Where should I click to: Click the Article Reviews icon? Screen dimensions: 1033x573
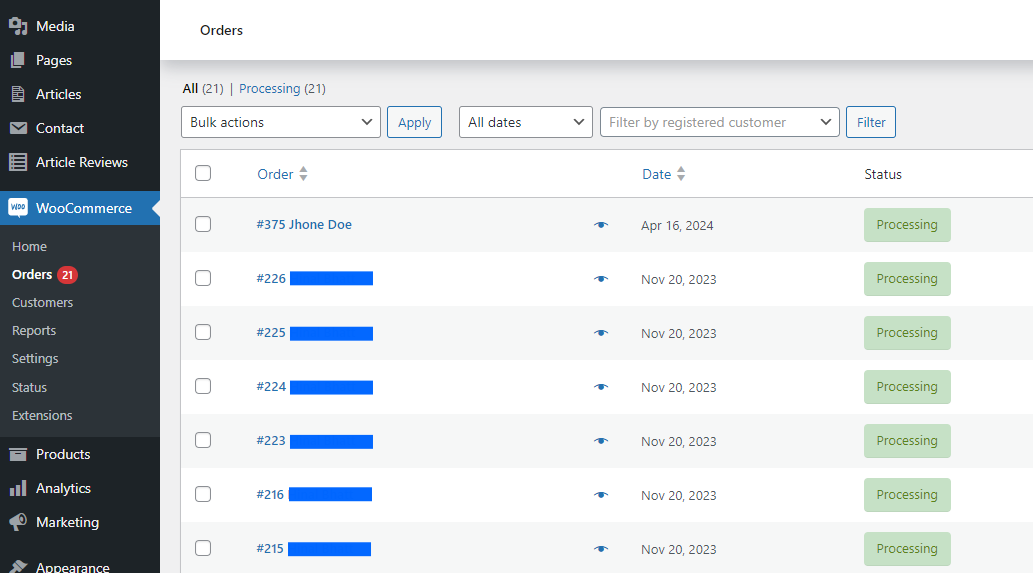[x=18, y=162]
